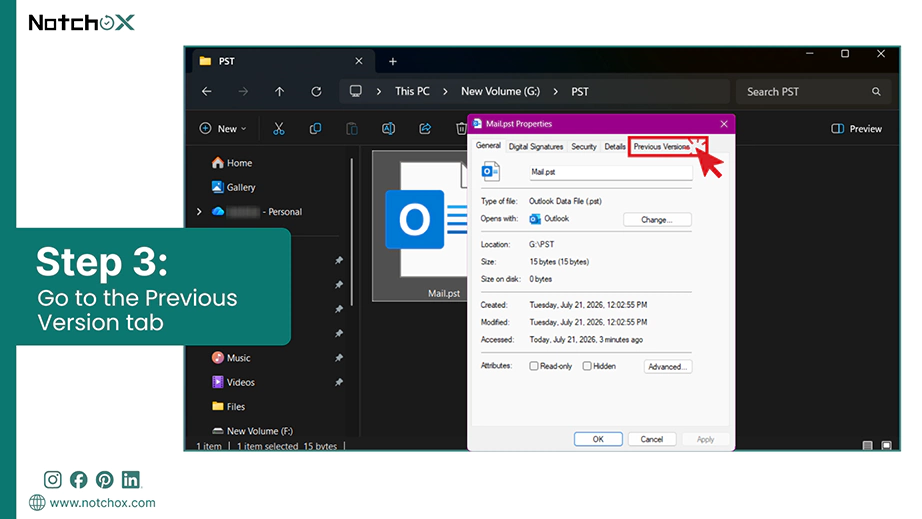Click This PC in the address bar

pyautogui.click(x=412, y=92)
